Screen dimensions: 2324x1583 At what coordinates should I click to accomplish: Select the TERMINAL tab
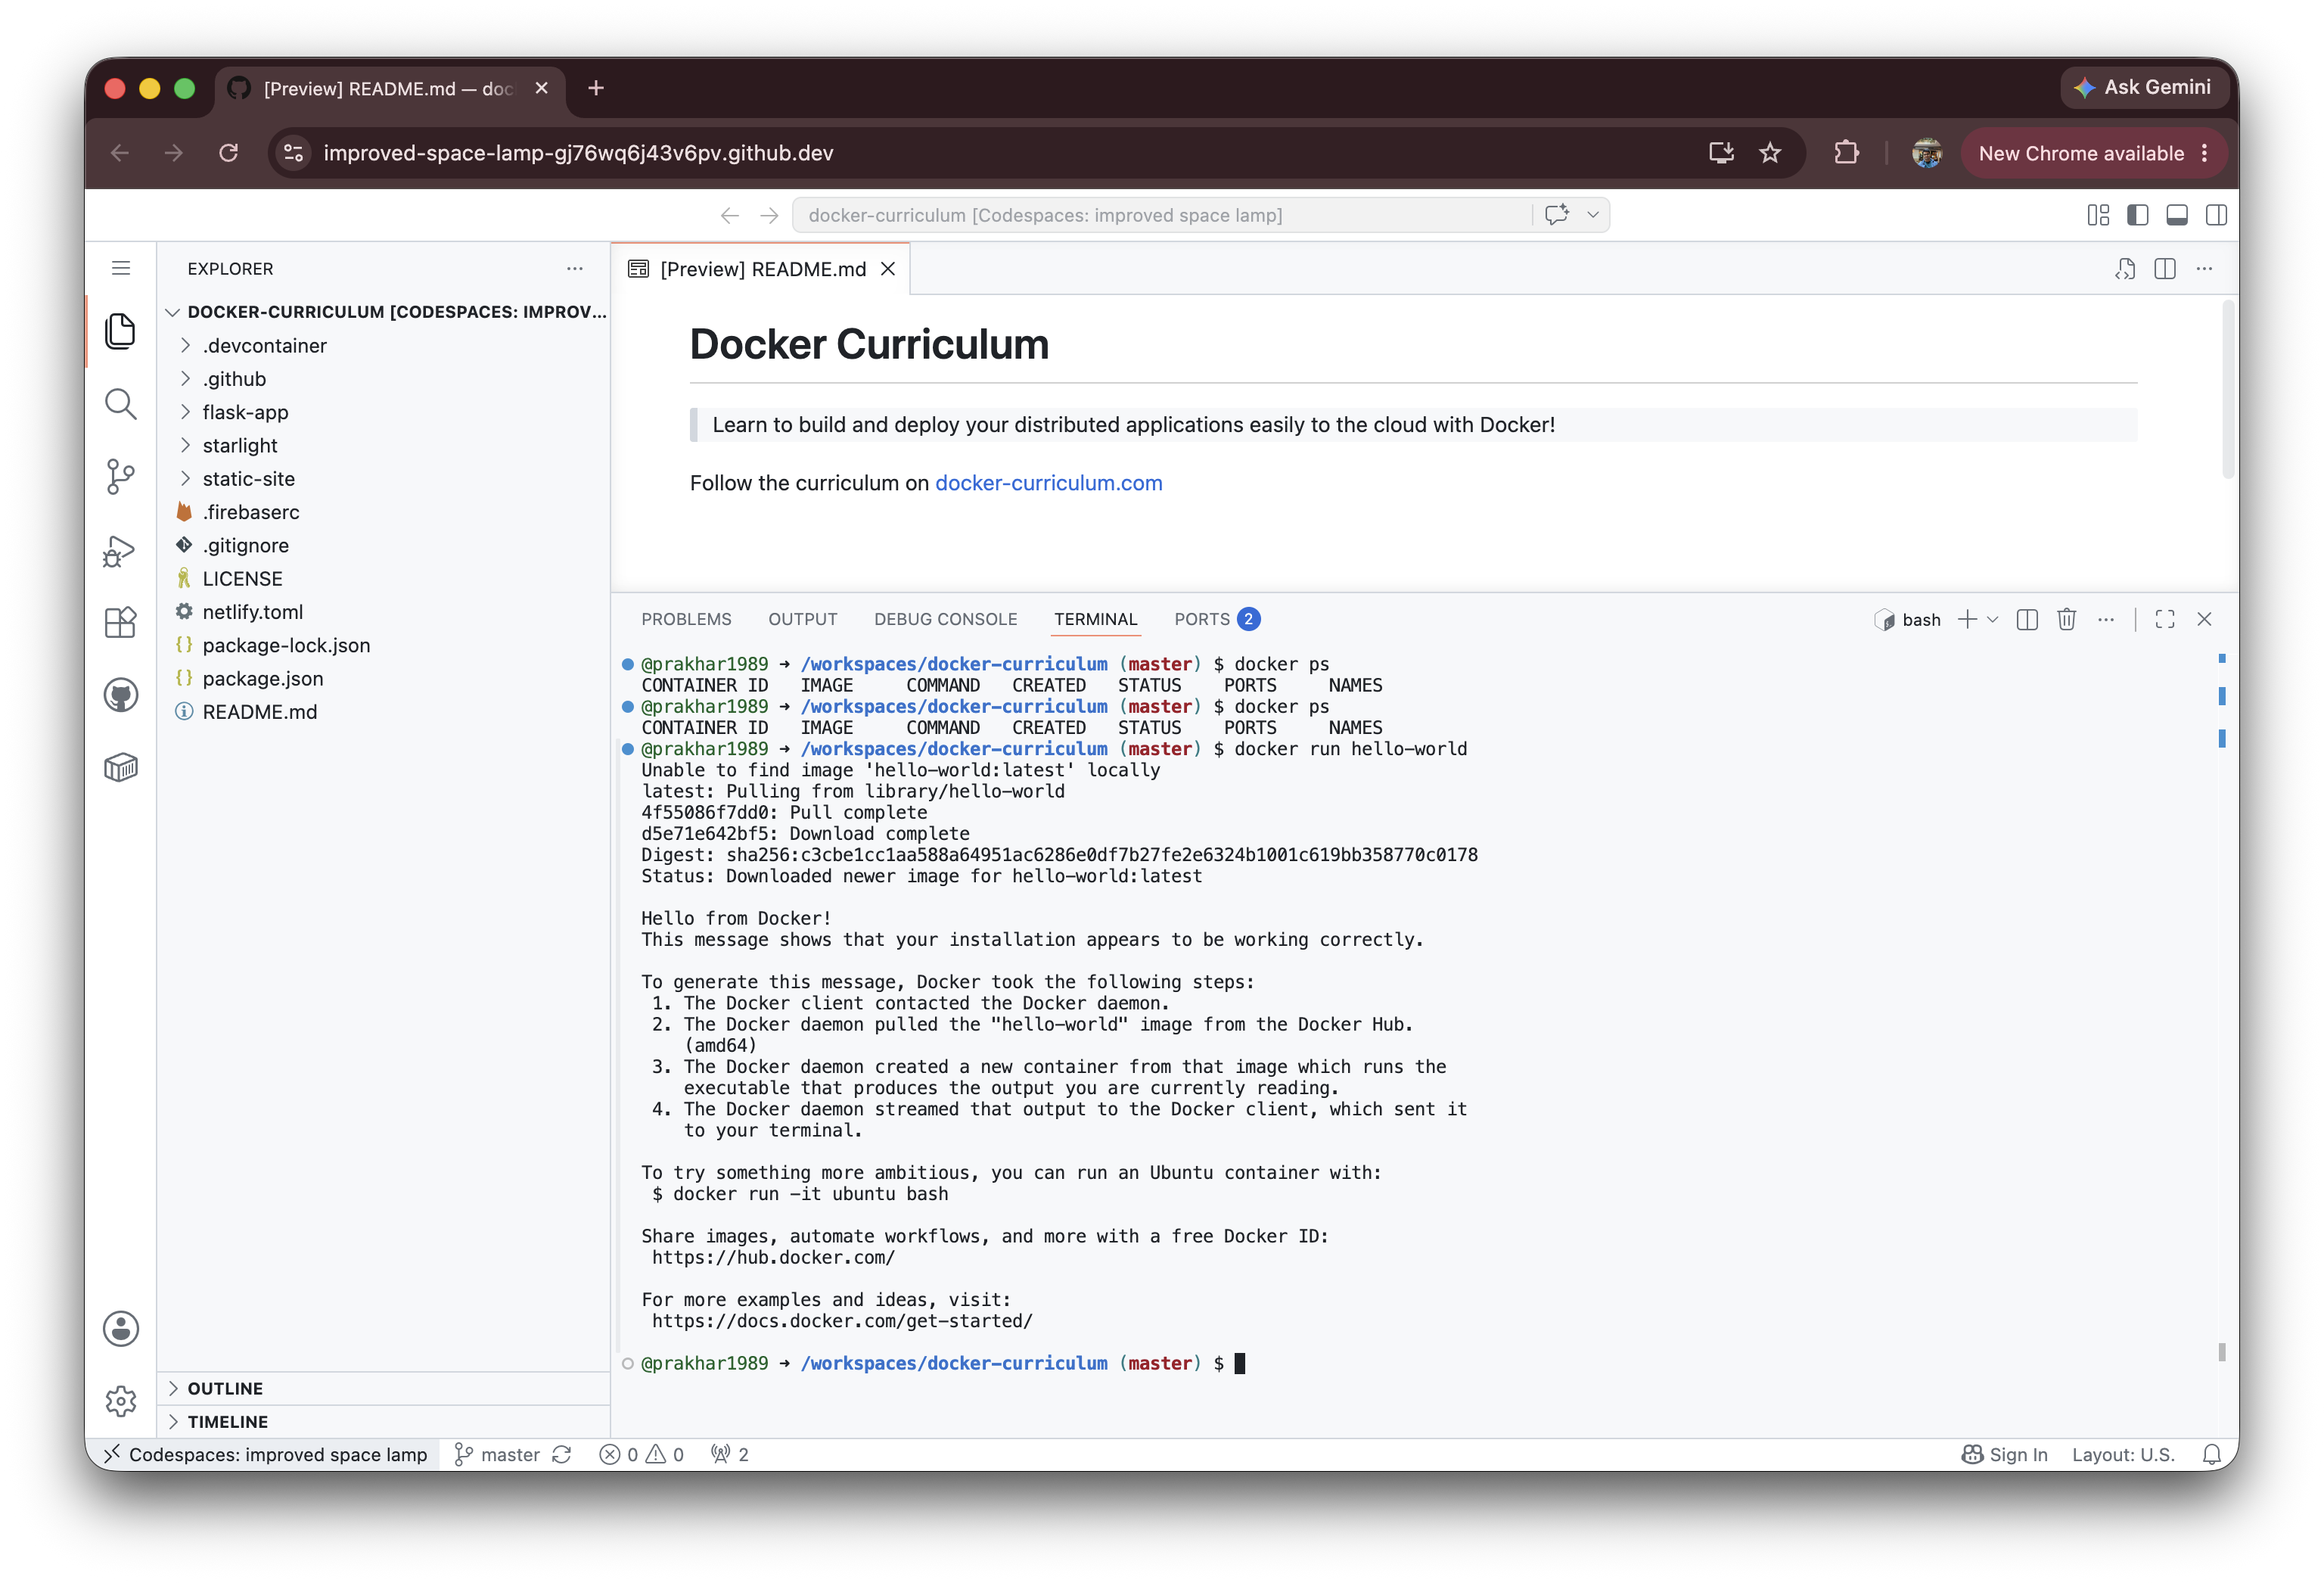pos(1095,620)
